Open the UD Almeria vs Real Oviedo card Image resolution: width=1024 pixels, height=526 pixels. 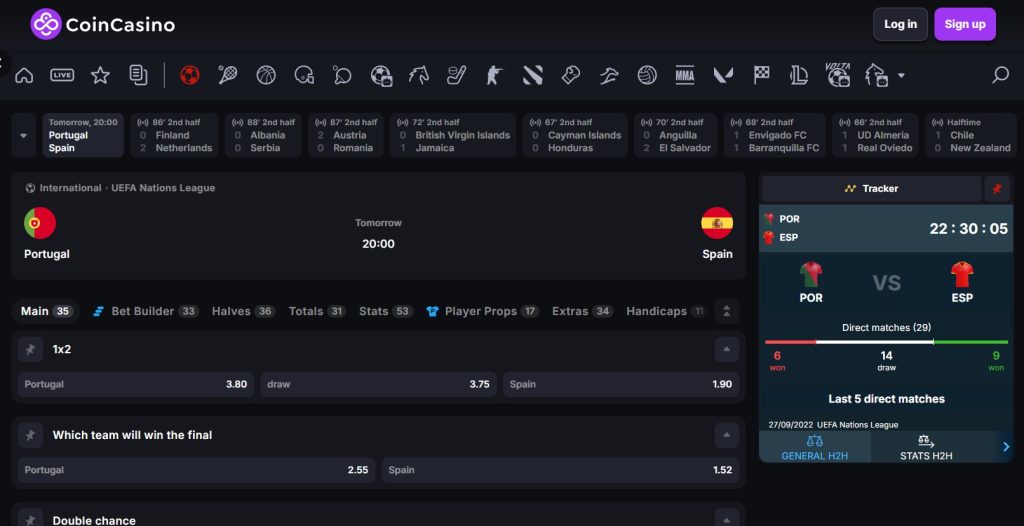tap(875, 135)
